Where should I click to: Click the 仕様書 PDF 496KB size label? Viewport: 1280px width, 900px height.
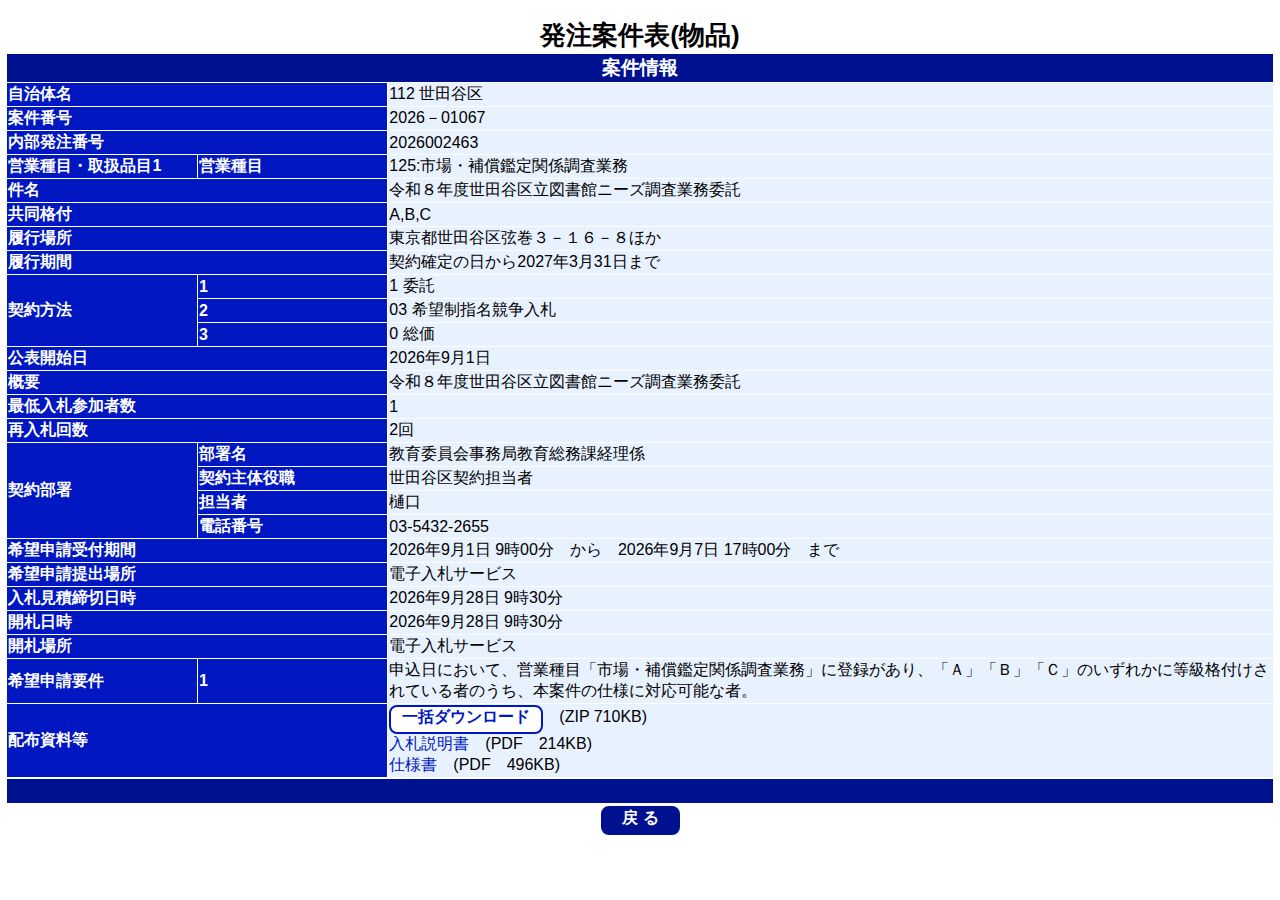coord(506,765)
